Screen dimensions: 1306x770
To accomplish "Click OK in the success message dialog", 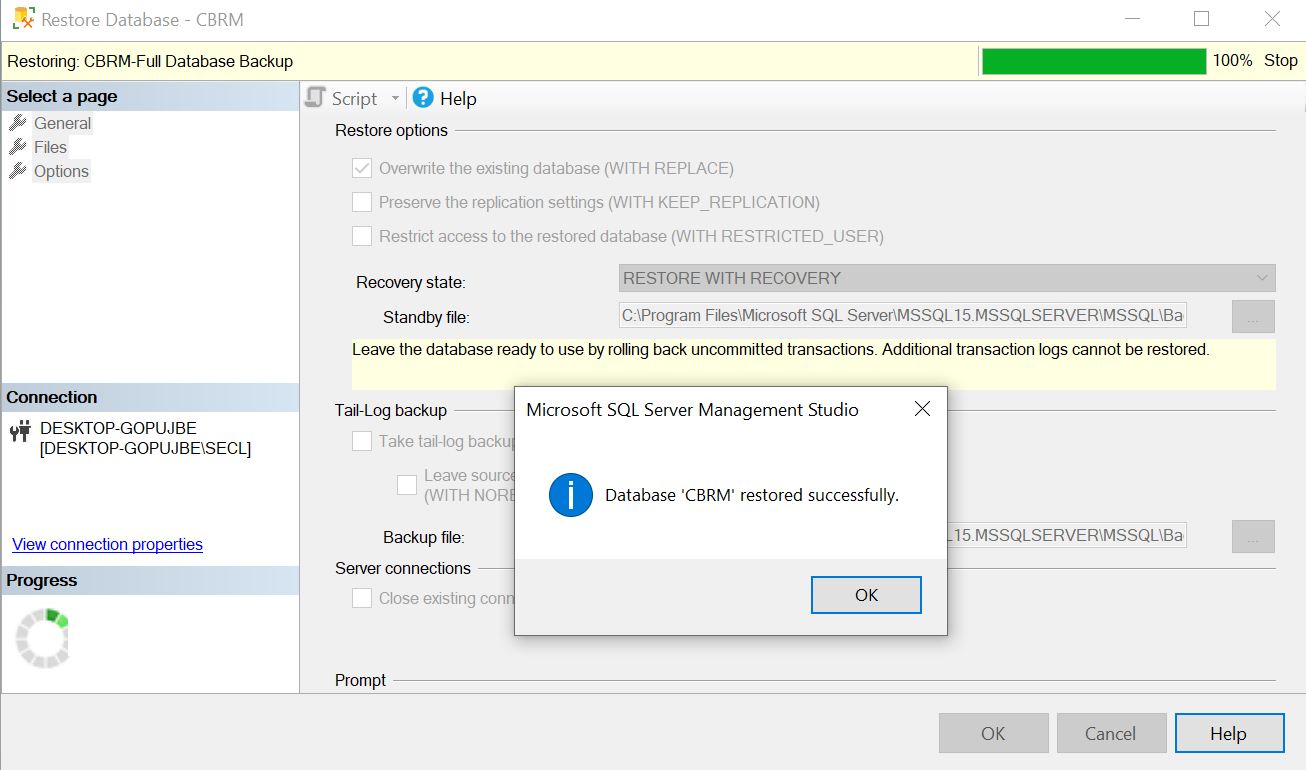I will click(x=866, y=595).
